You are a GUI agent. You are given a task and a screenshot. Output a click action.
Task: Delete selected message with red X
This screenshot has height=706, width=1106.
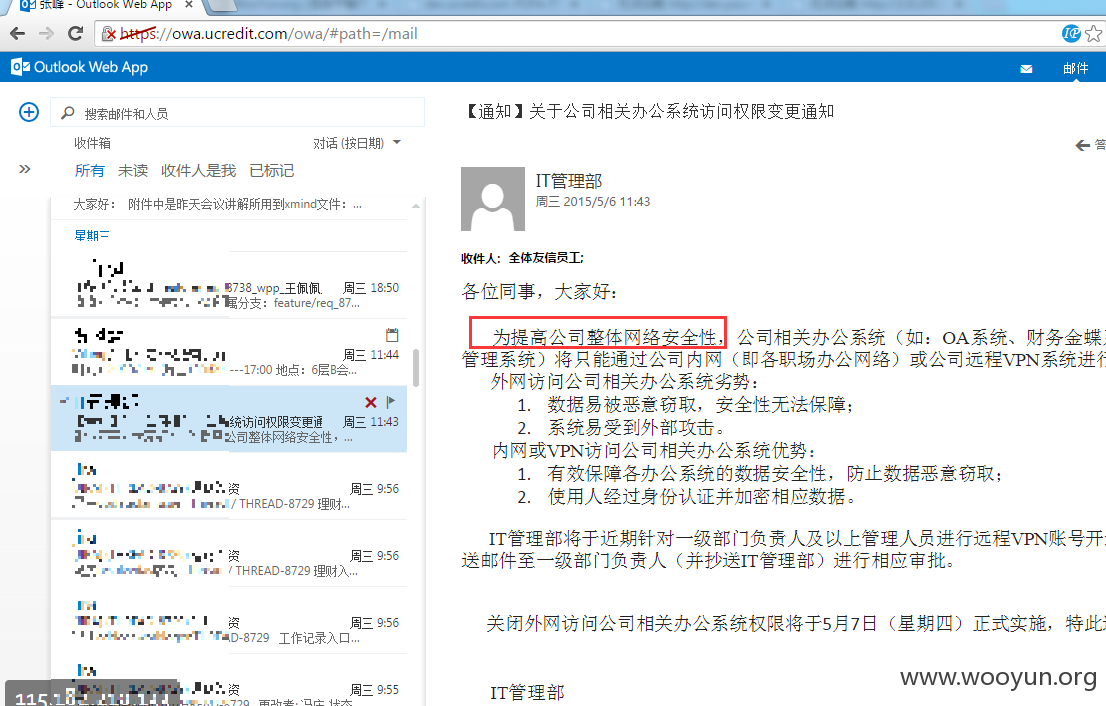click(371, 403)
